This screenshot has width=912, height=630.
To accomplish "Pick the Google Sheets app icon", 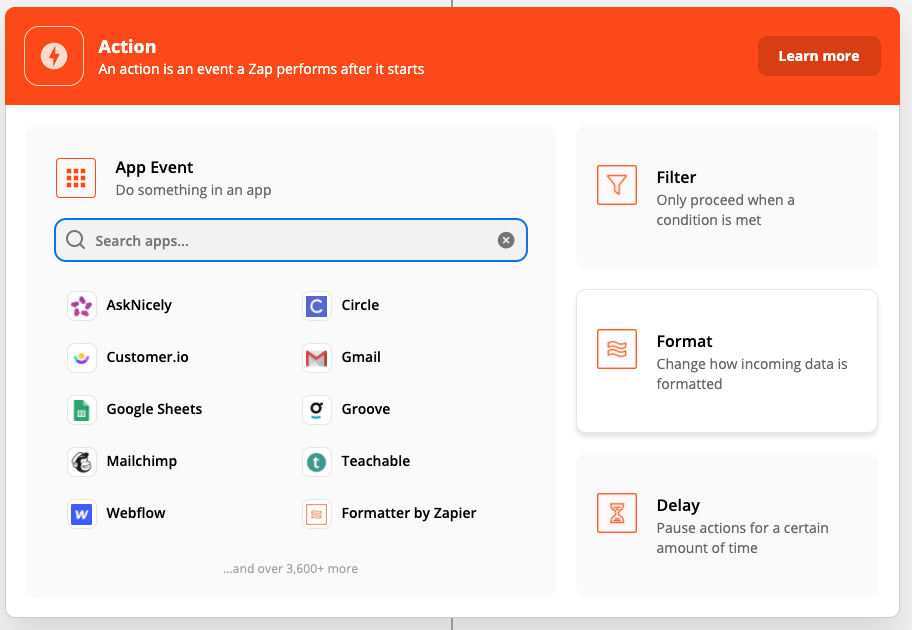I will pyautogui.click(x=82, y=410).
